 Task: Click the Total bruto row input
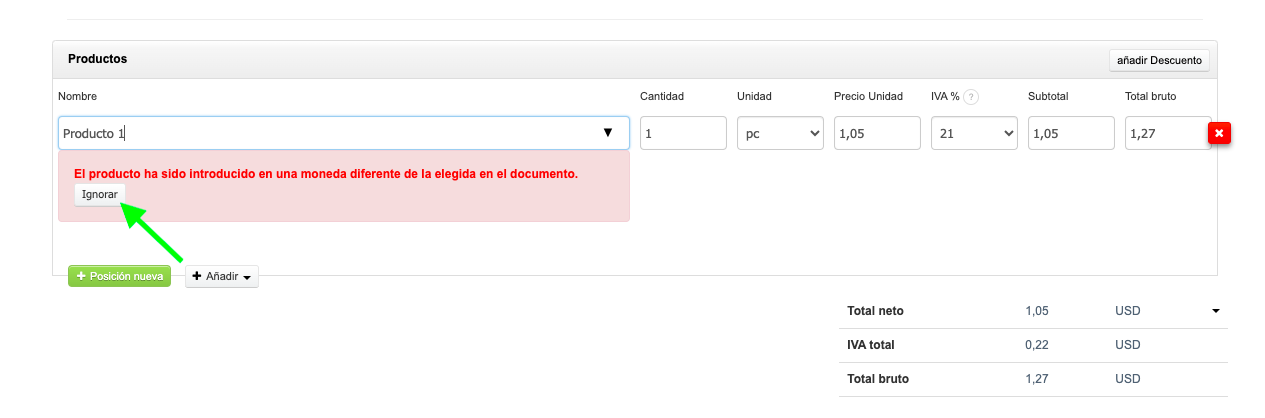click(x=1165, y=133)
